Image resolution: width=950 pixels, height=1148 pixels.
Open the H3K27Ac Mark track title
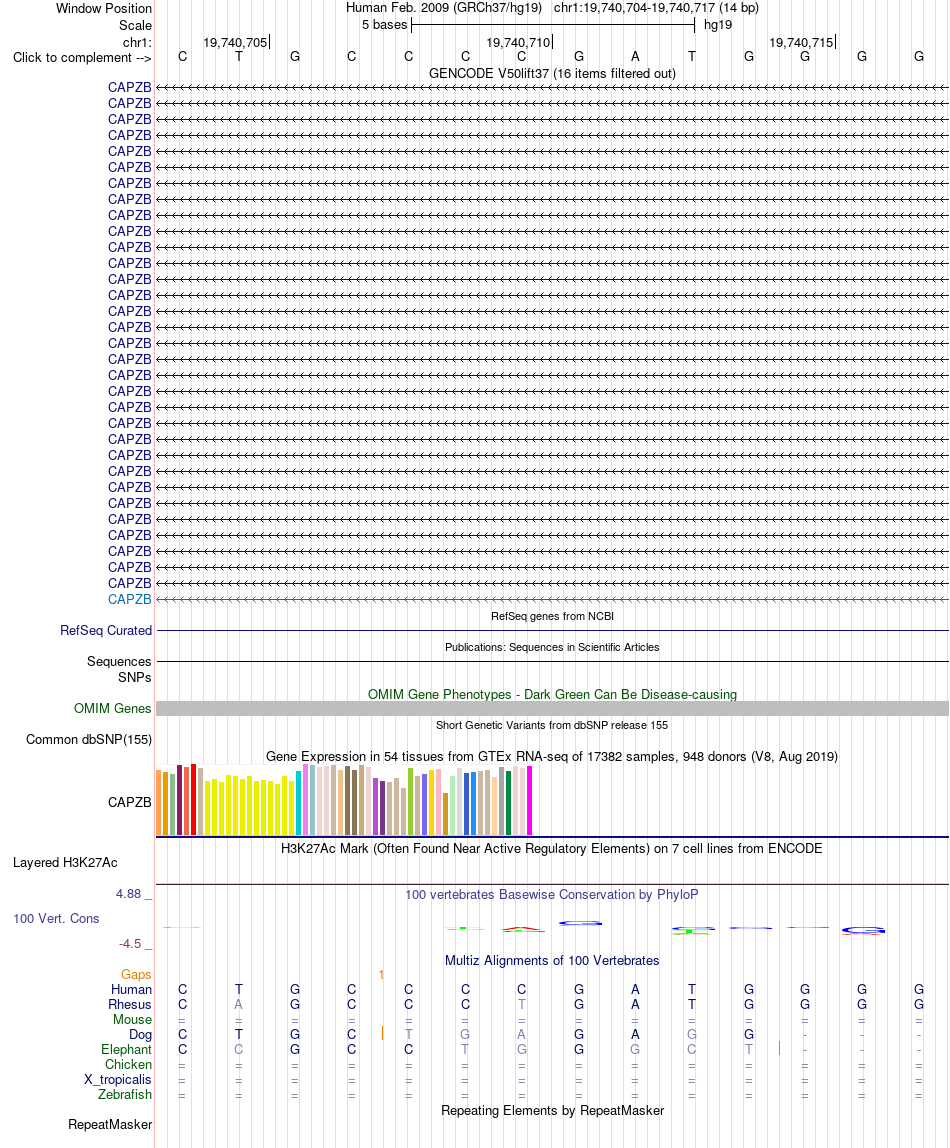[552, 849]
